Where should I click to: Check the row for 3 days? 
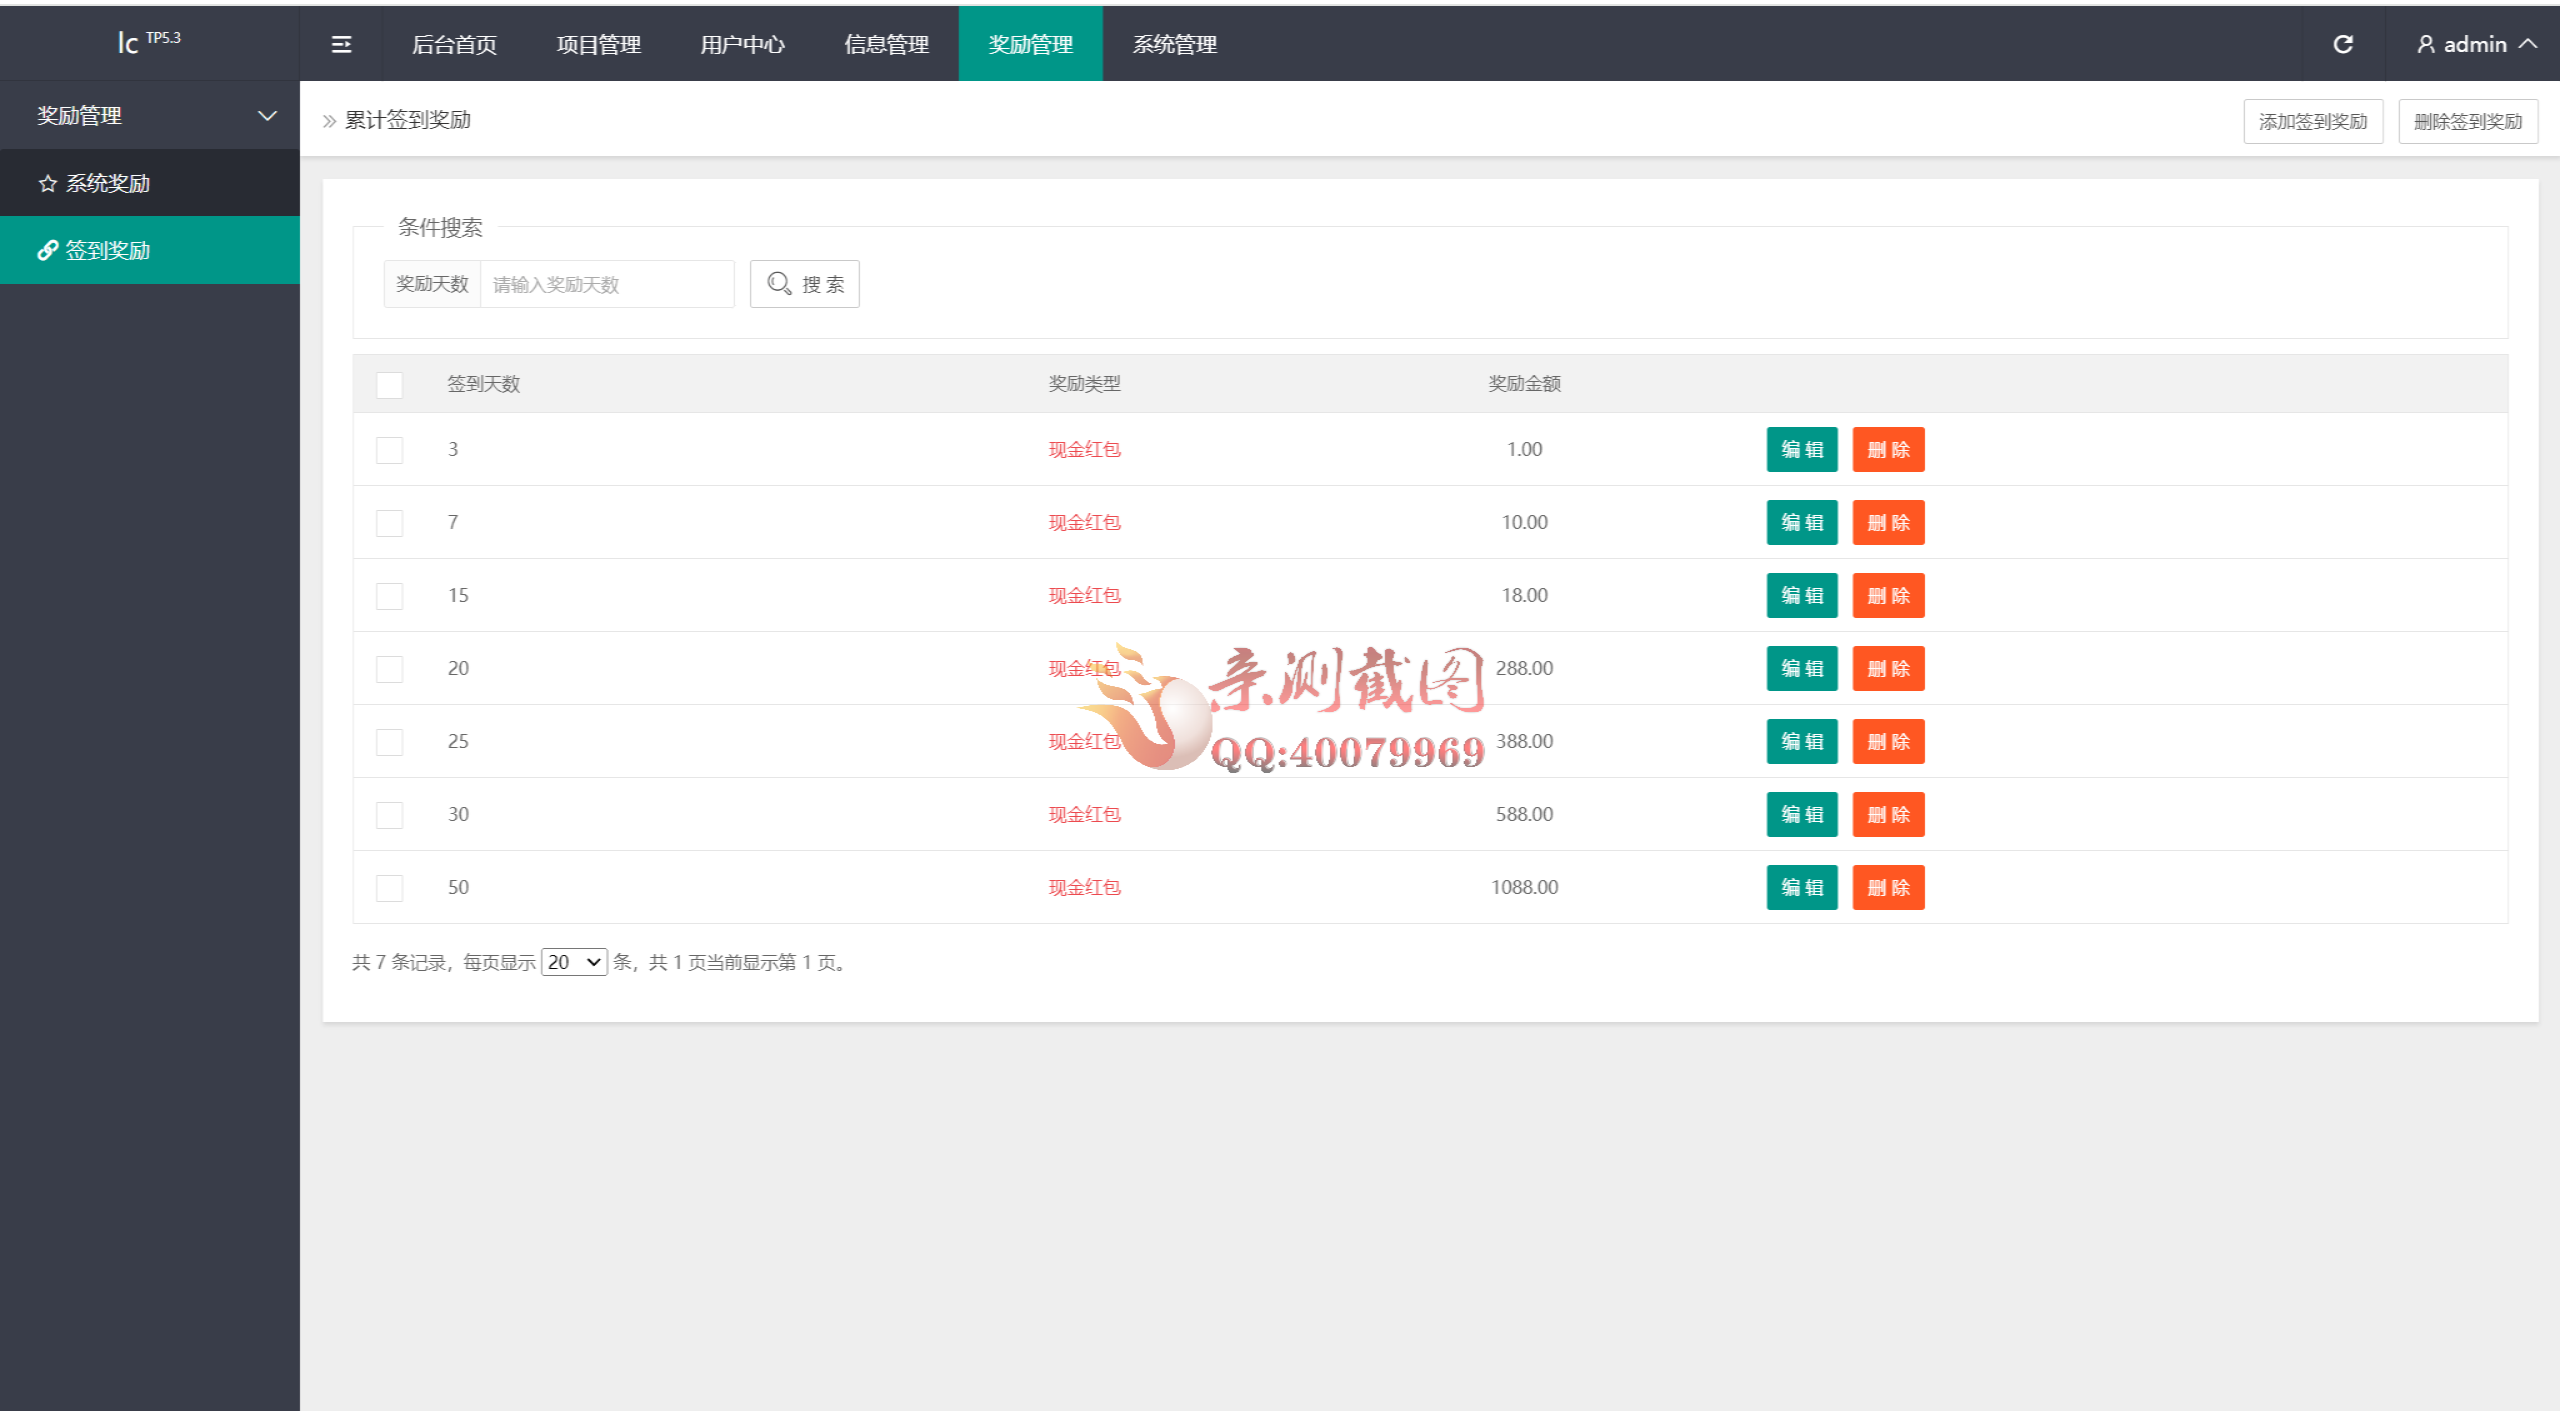389,450
